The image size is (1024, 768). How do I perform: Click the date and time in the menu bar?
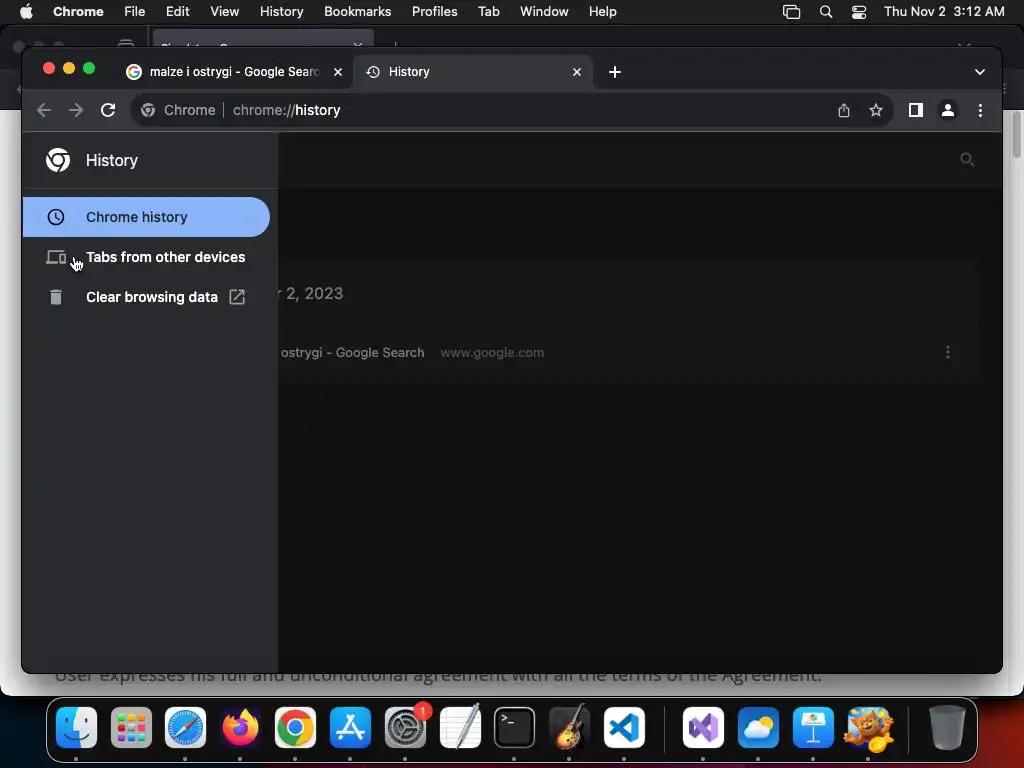(x=944, y=11)
